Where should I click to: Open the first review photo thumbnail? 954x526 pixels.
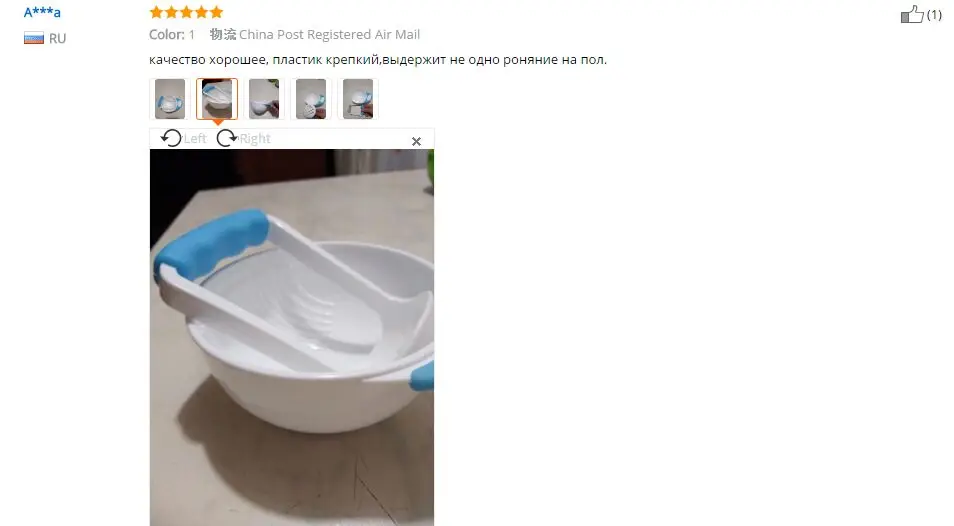pyautogui.click(x=170, y=99)
